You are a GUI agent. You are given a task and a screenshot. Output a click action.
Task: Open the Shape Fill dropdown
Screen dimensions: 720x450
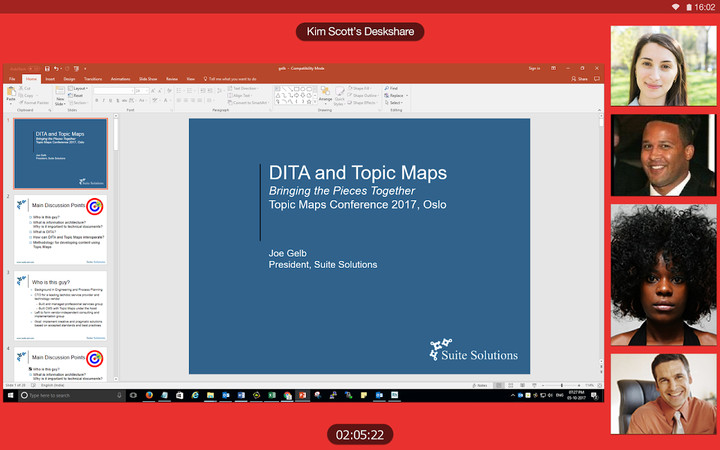click(x=364, y=88)
